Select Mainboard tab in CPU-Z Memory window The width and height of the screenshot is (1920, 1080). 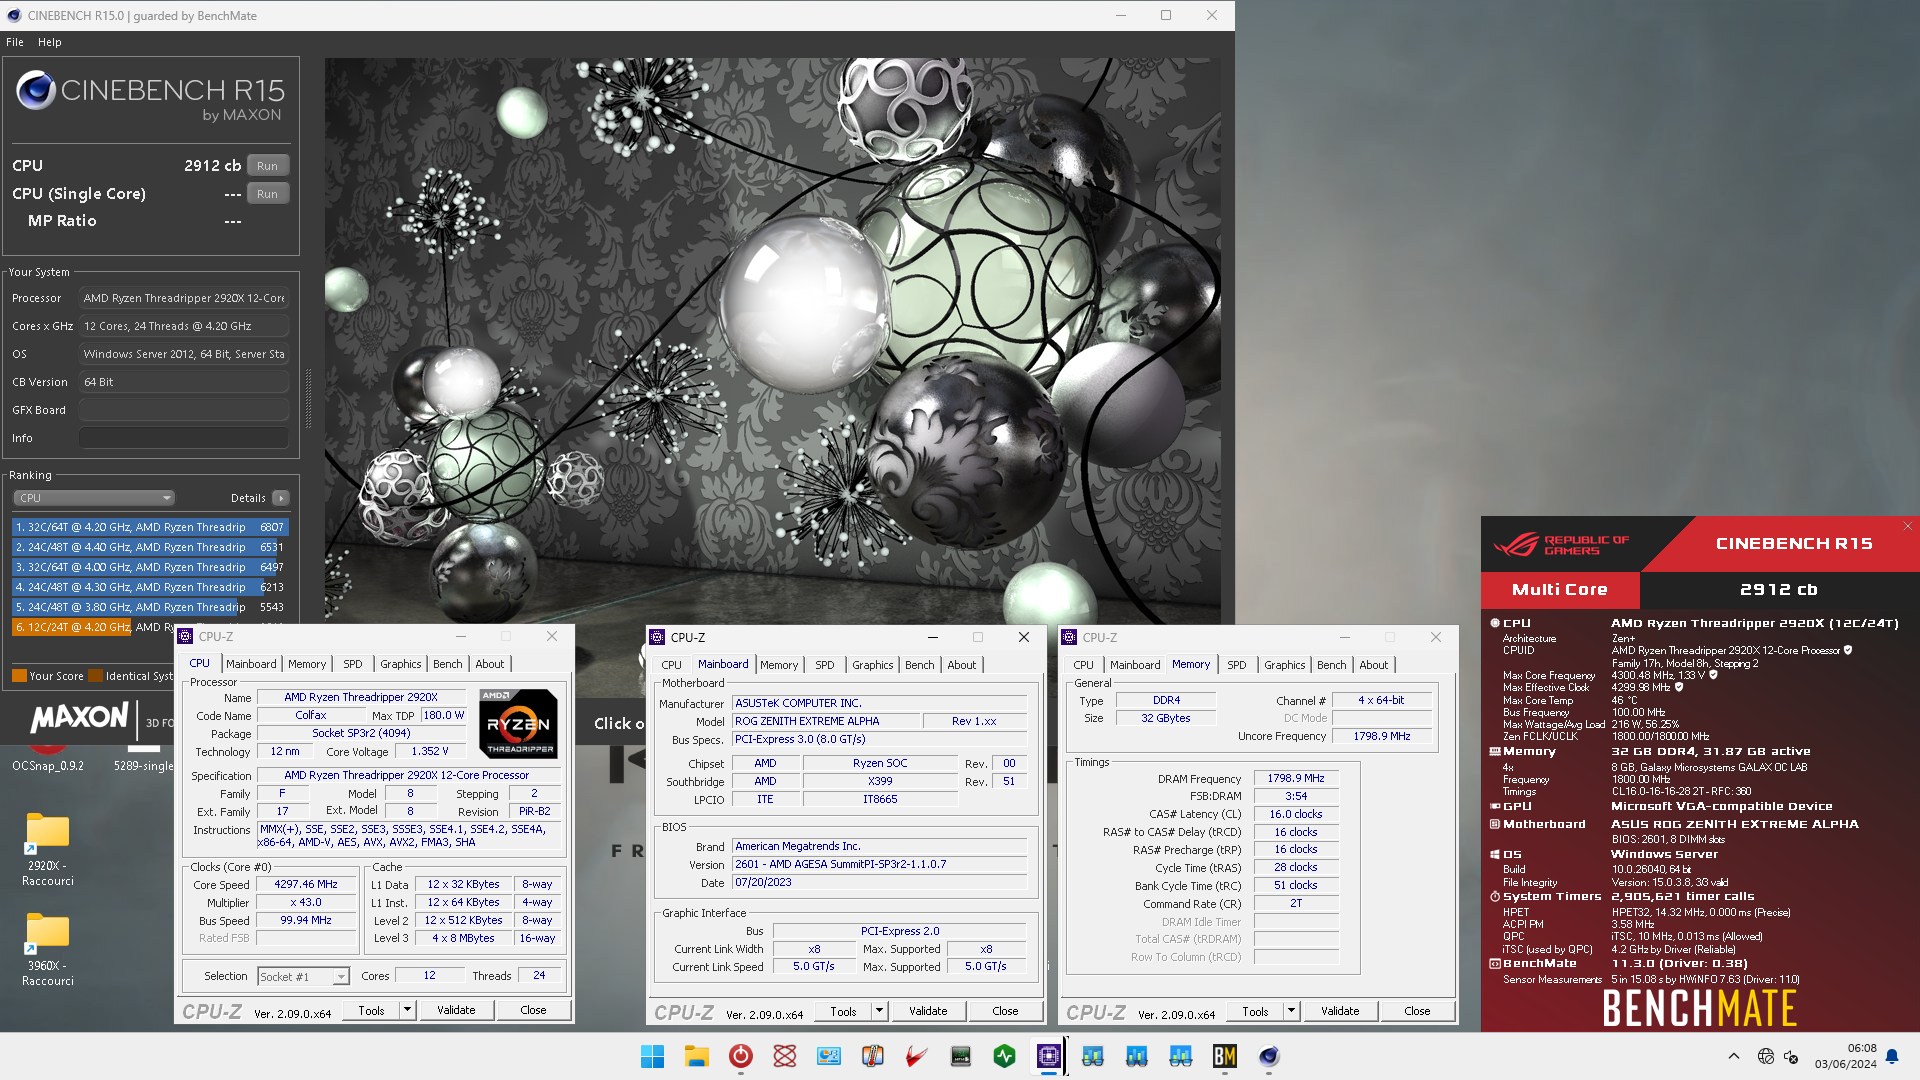[x=1135, y=665]
